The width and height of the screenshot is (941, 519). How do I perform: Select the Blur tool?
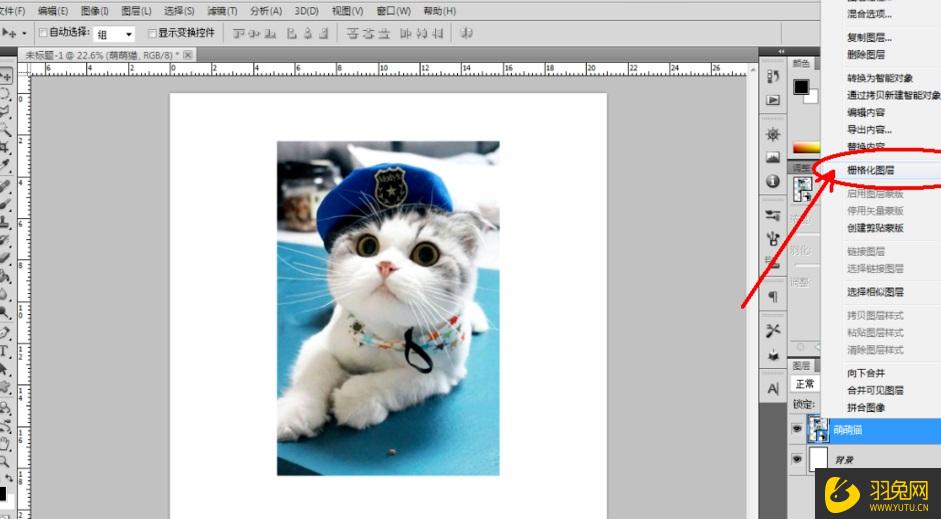pyautogui.click(x=5, y=294)
